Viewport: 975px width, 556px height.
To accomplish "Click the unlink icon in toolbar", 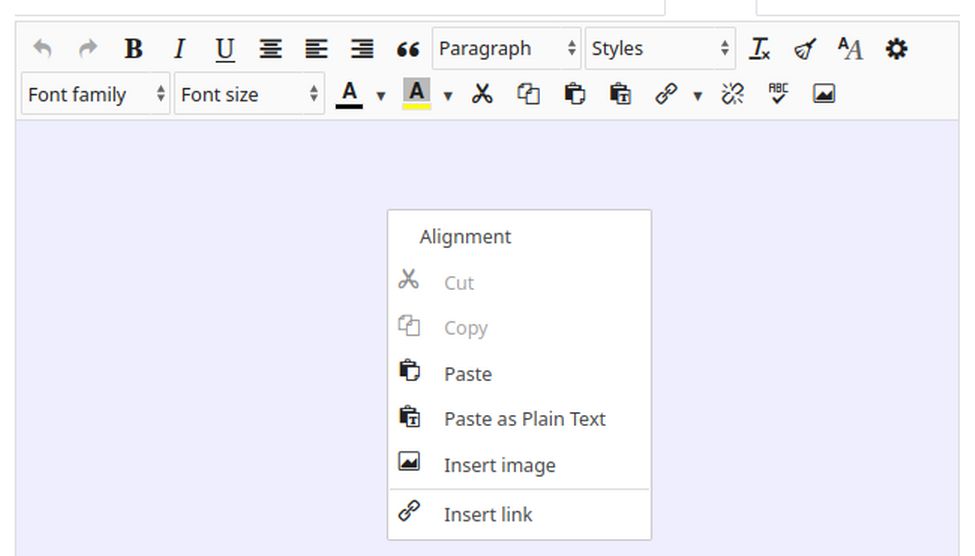I will pyautogui.click(x=733, y=95).
